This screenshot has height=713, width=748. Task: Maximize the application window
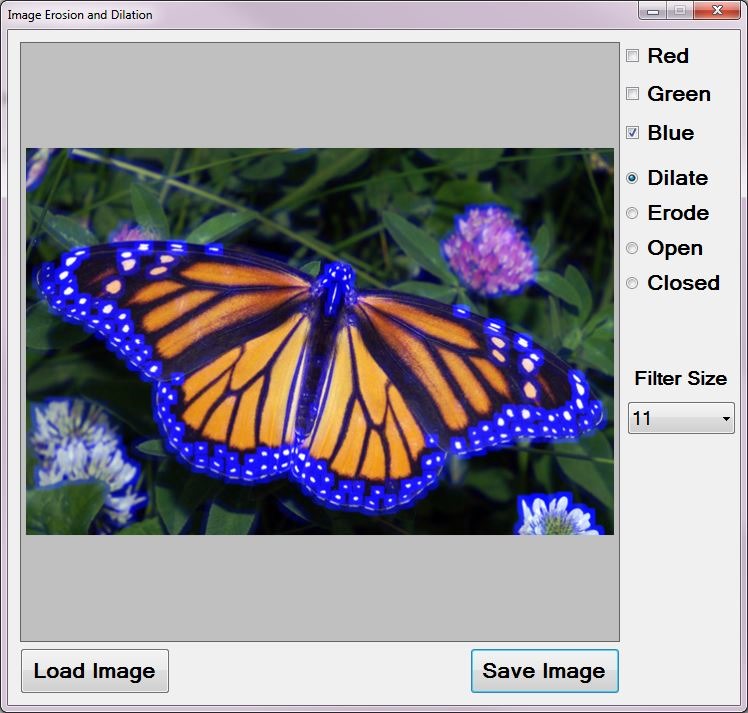coord(679,11)
